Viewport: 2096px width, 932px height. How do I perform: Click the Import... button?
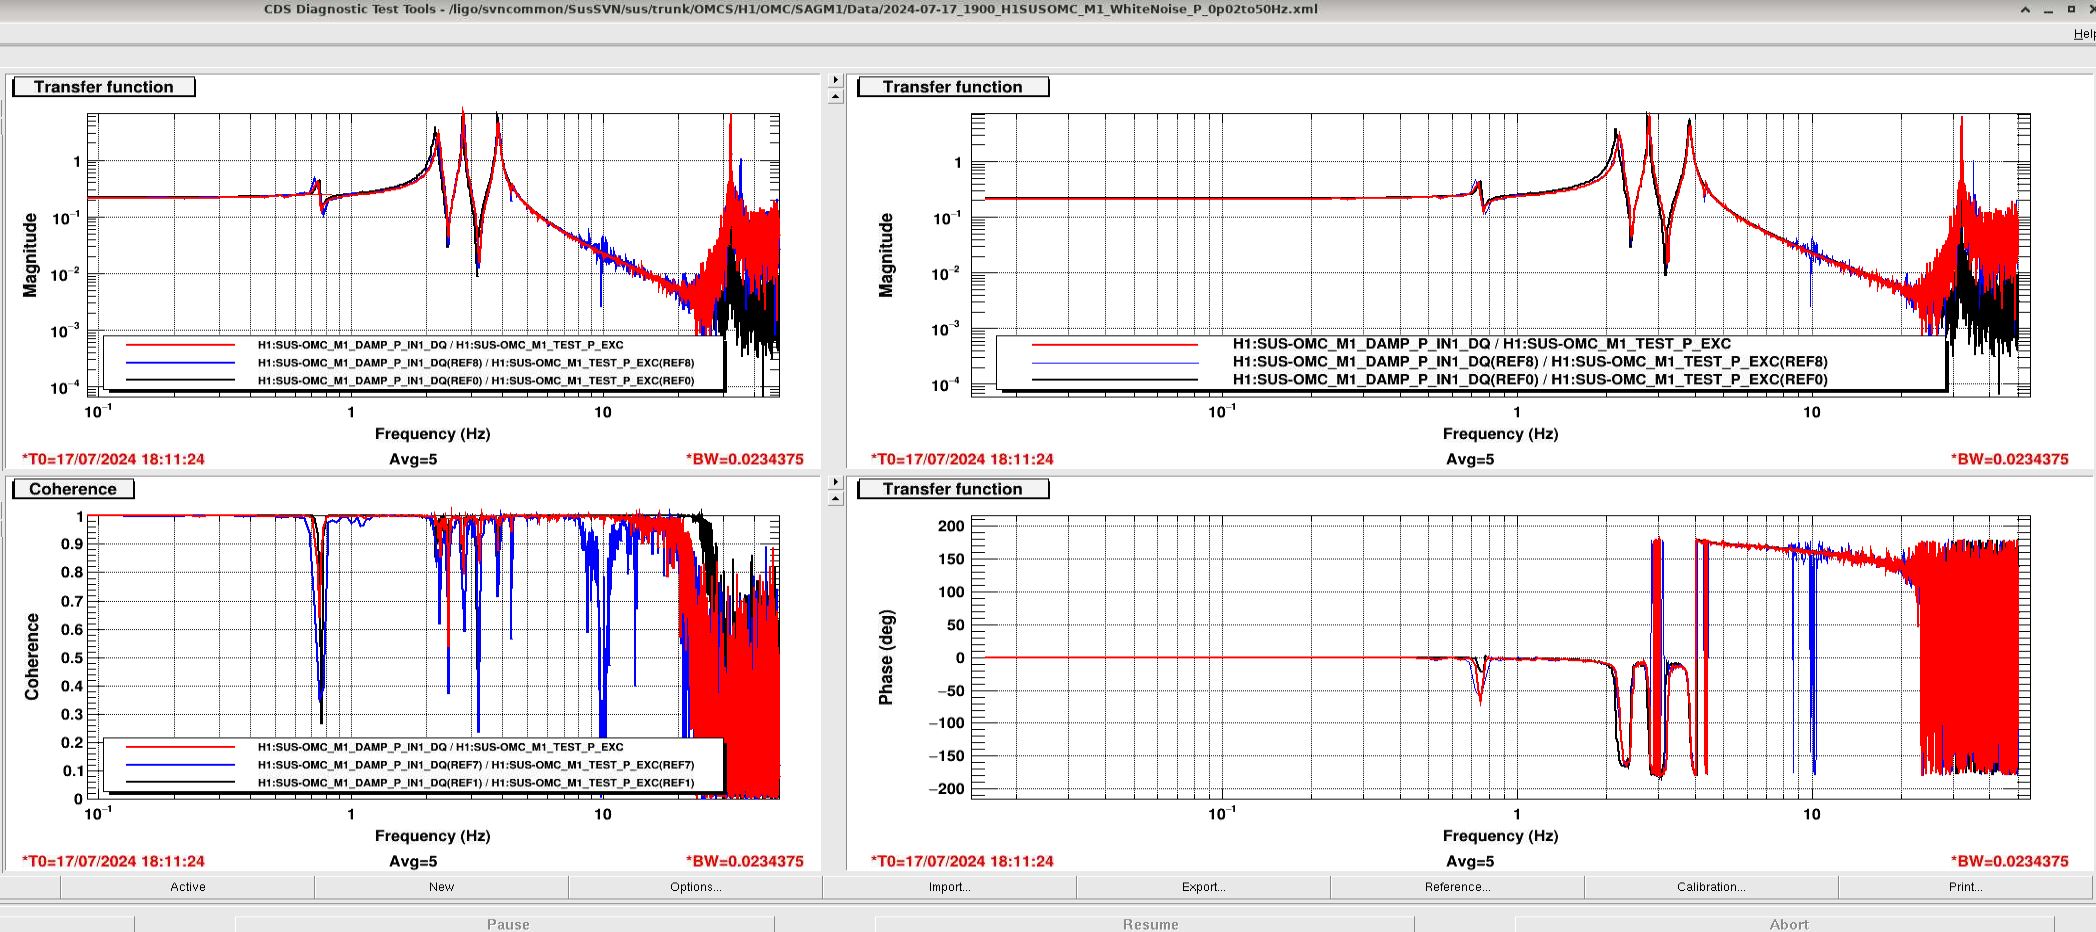pyautogui.click(x=950, y=887)
